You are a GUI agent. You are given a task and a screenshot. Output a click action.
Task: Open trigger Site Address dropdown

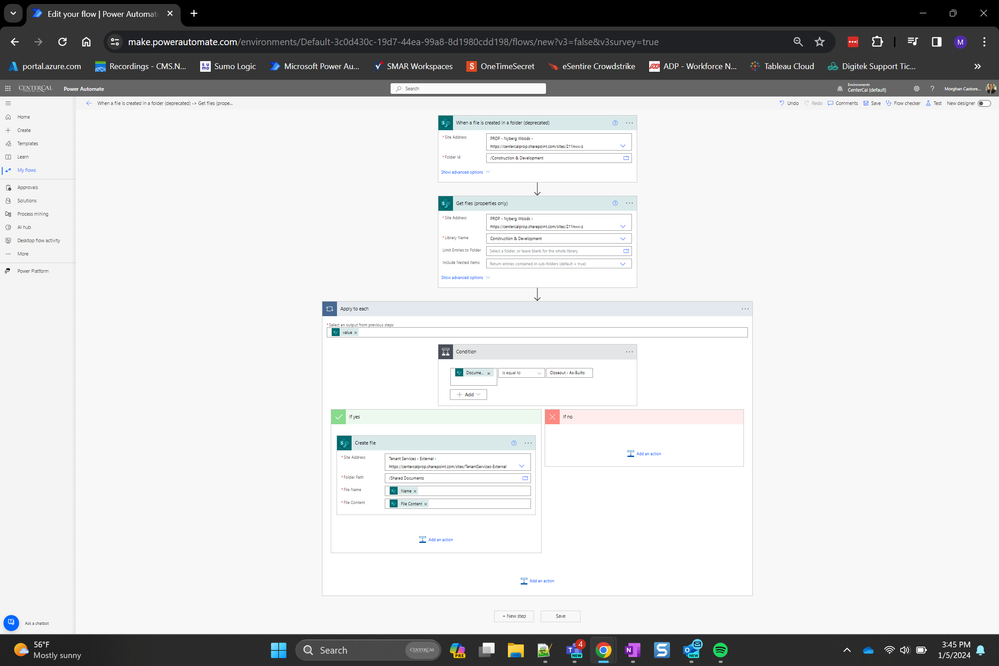point(622,146)
